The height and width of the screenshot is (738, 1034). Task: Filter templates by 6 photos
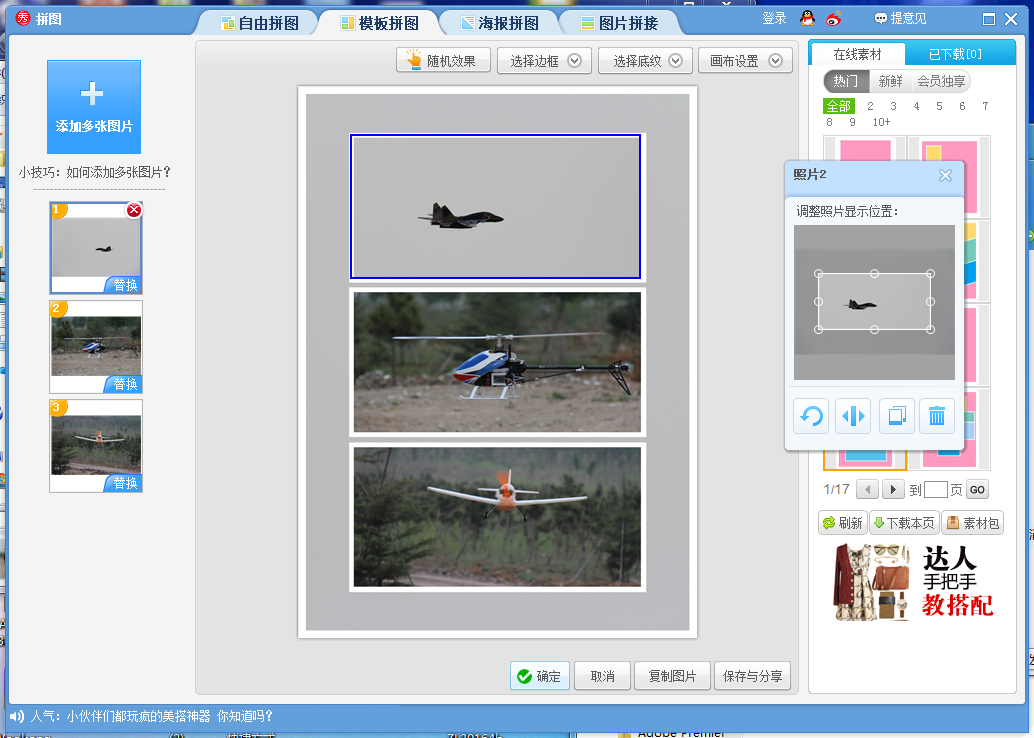962,106
